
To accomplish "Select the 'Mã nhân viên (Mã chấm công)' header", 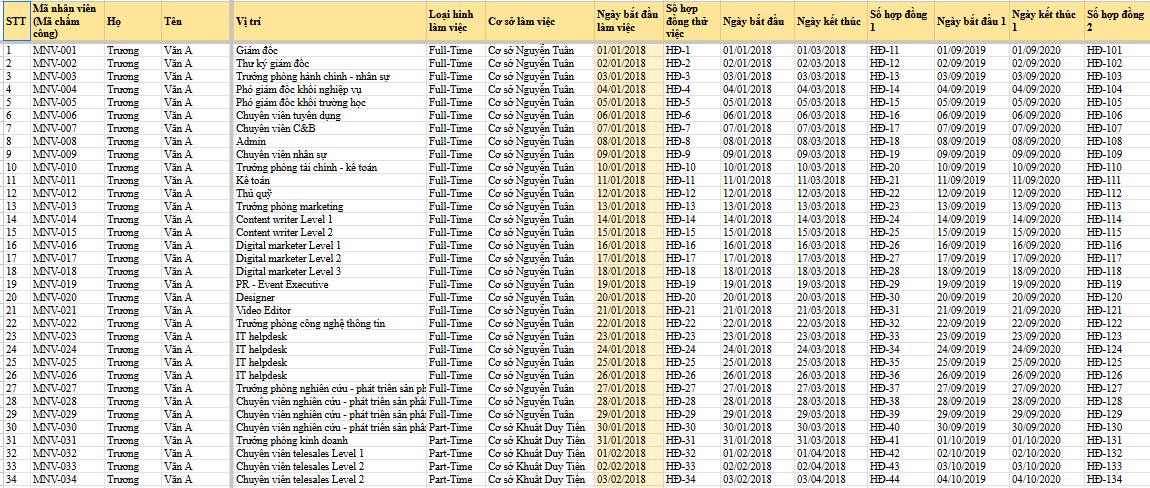I will [67, 21].
